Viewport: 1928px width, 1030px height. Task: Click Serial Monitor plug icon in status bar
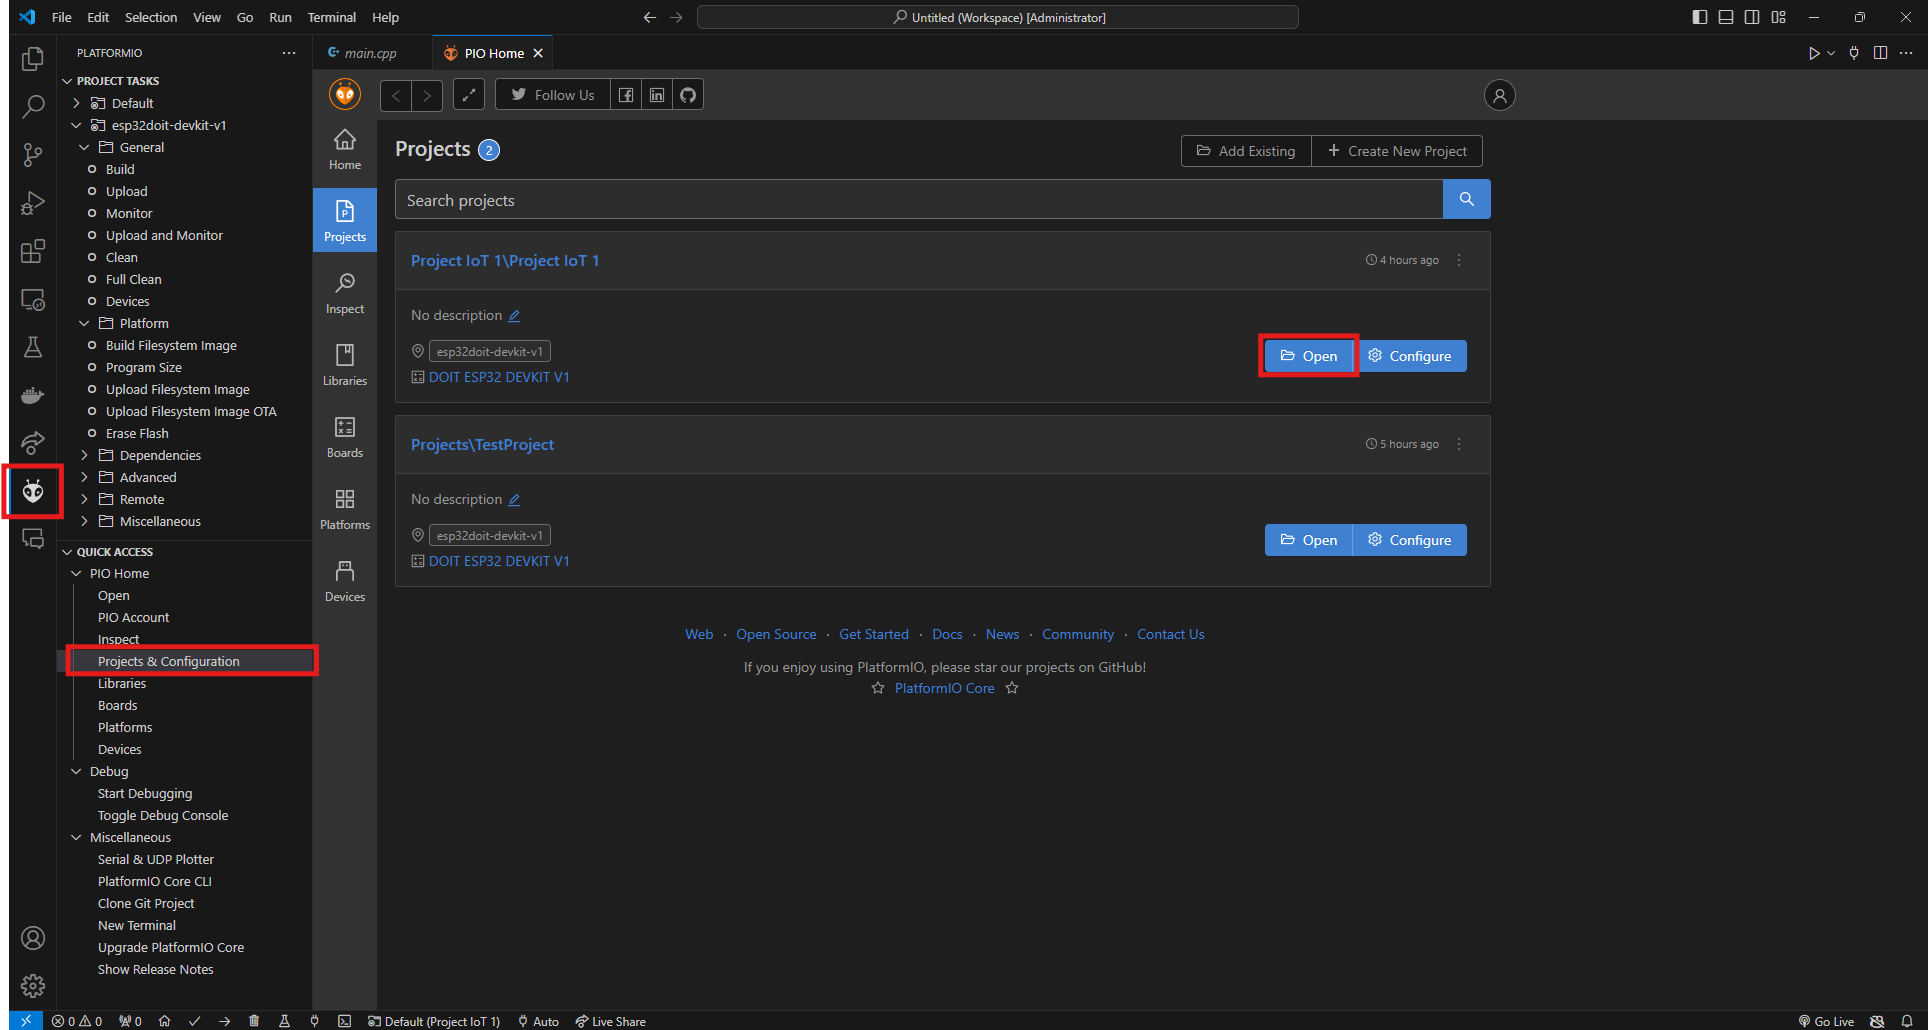point(314,1021)
